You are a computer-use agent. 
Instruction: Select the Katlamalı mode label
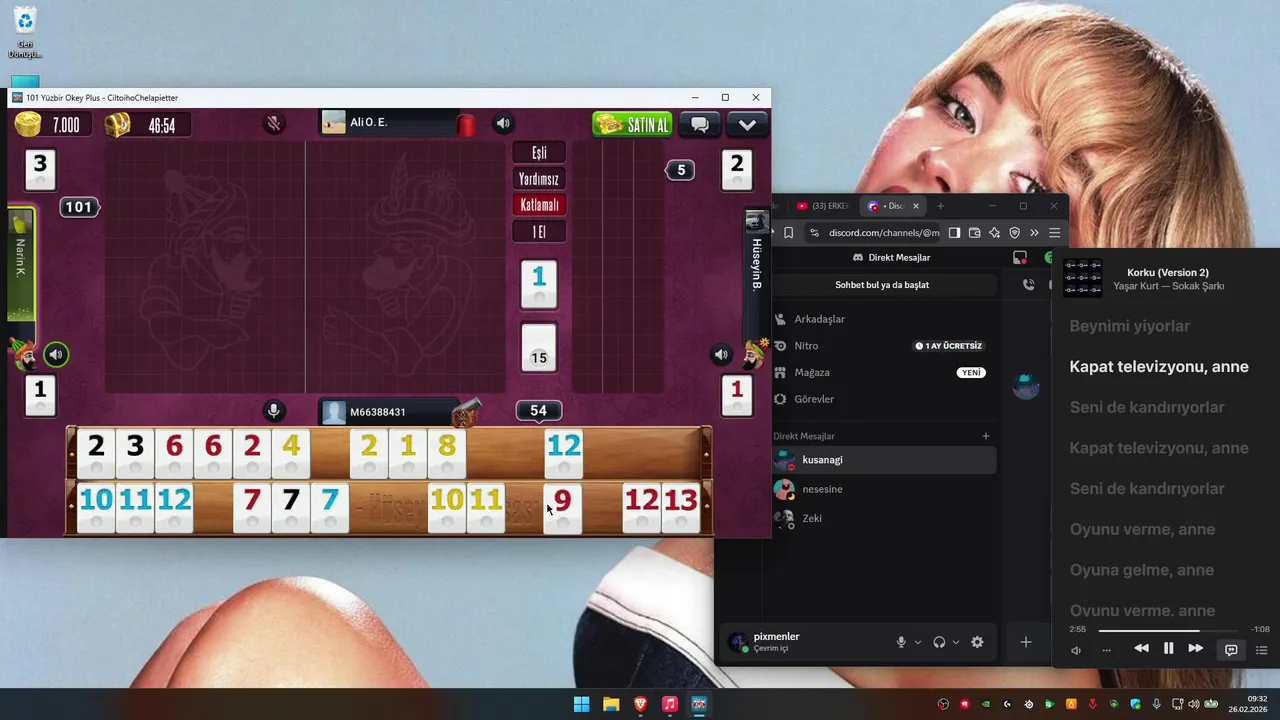(x=539, y=205)
